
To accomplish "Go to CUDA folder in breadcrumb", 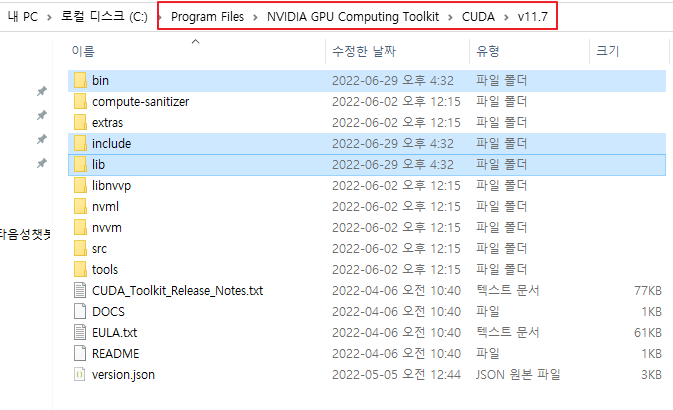I will coord(478,17).
